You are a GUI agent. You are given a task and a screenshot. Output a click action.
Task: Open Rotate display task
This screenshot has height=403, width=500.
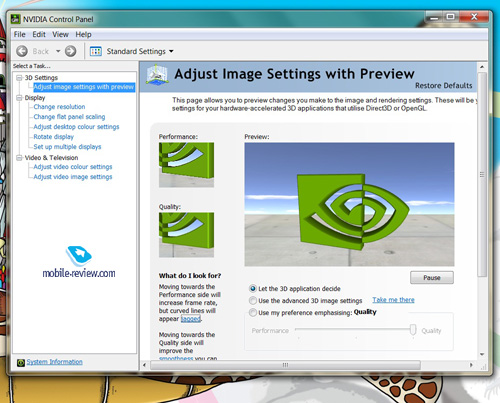(x=53, y=137)
